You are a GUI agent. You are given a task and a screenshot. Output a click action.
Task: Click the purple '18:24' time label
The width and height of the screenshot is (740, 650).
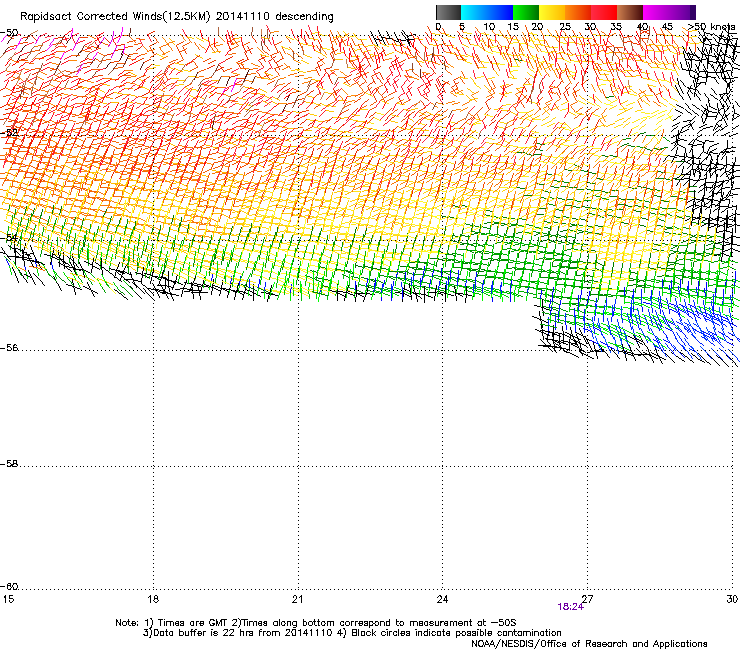[x=571, y=607]
